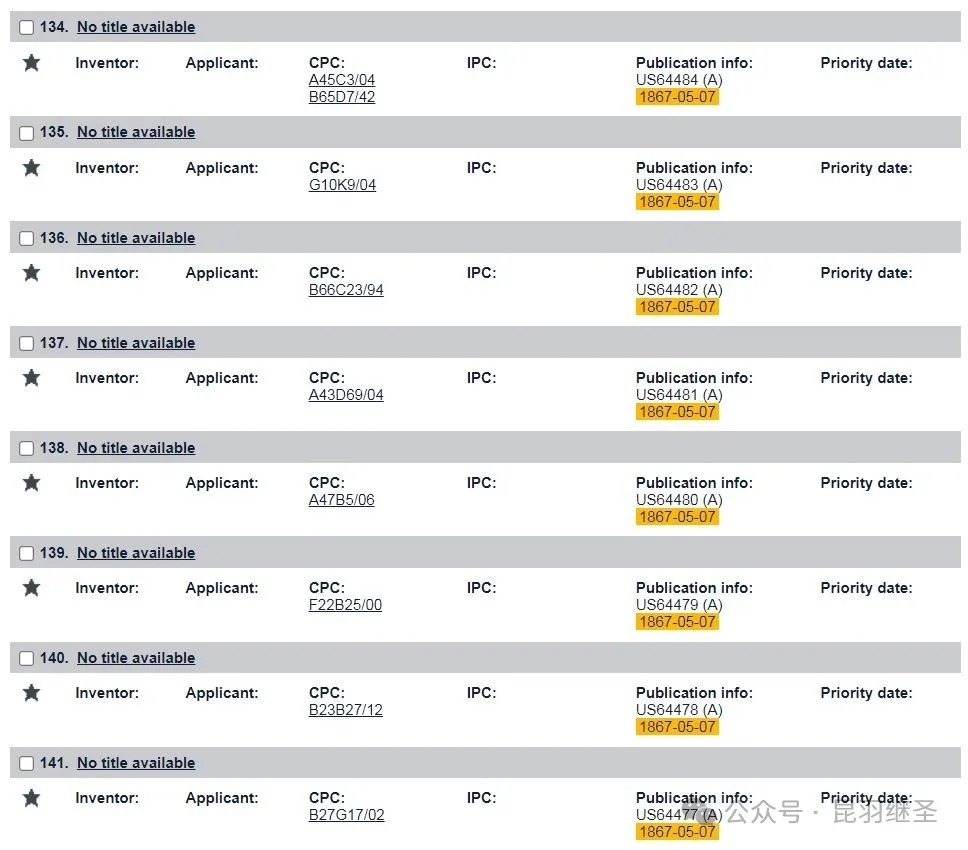Open CPC classification A45C3/04
968x850 pixels.
point(342,80)
